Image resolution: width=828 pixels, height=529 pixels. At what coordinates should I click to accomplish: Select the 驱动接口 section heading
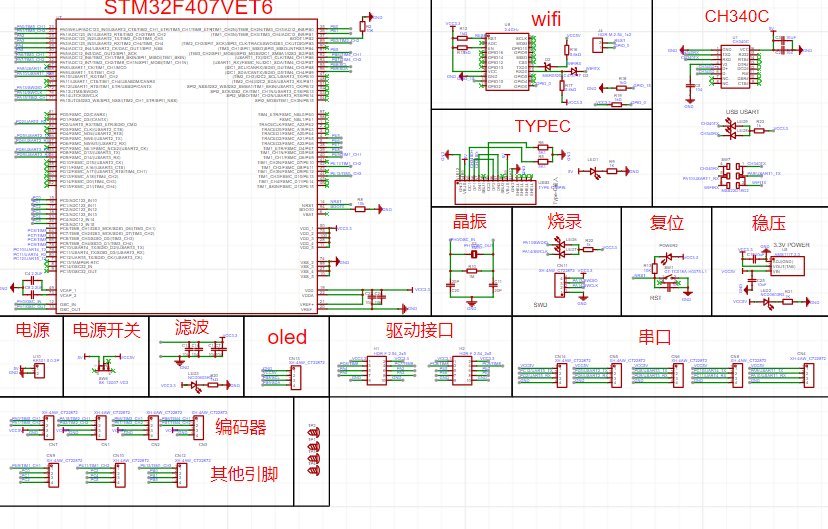420,330
